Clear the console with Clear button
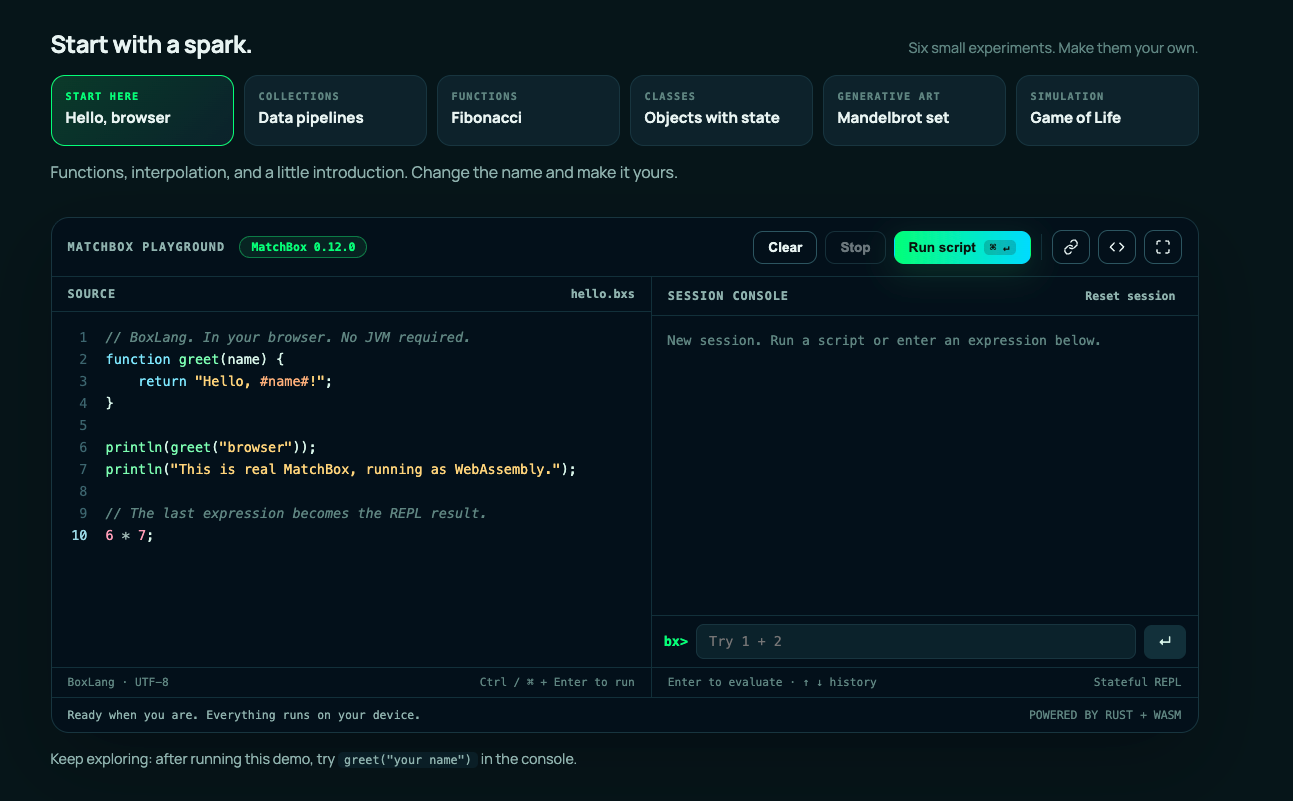Image resolution: width=1293 pixels, height=801 pixels. pyautogui.click(x=785, y=247)
